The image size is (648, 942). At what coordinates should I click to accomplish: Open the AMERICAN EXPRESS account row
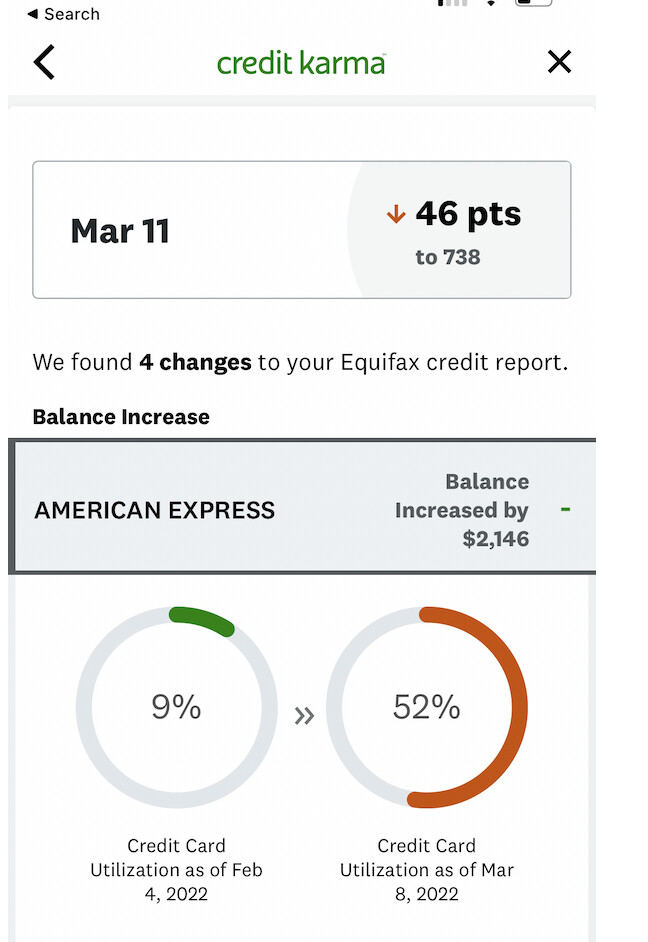pyautogui.click(x=155, y=510)
